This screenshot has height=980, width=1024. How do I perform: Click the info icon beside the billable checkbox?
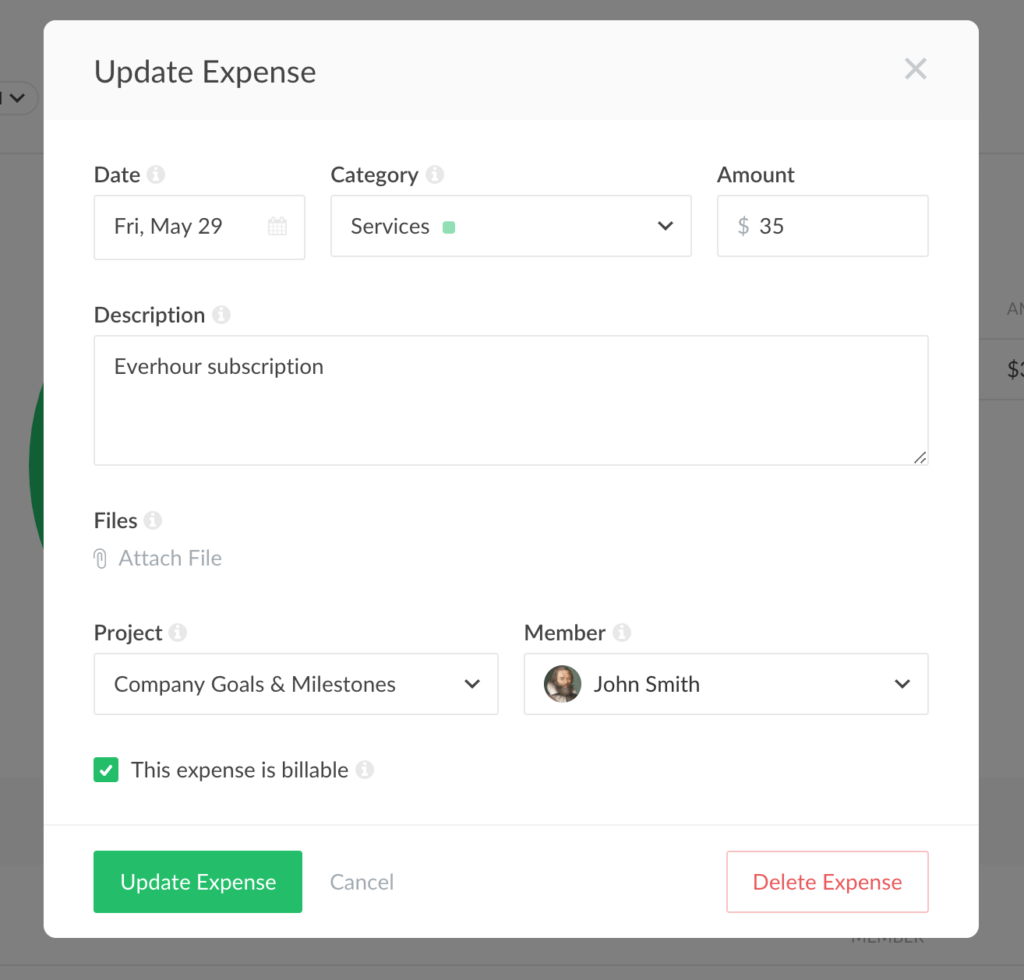[366, 770]
